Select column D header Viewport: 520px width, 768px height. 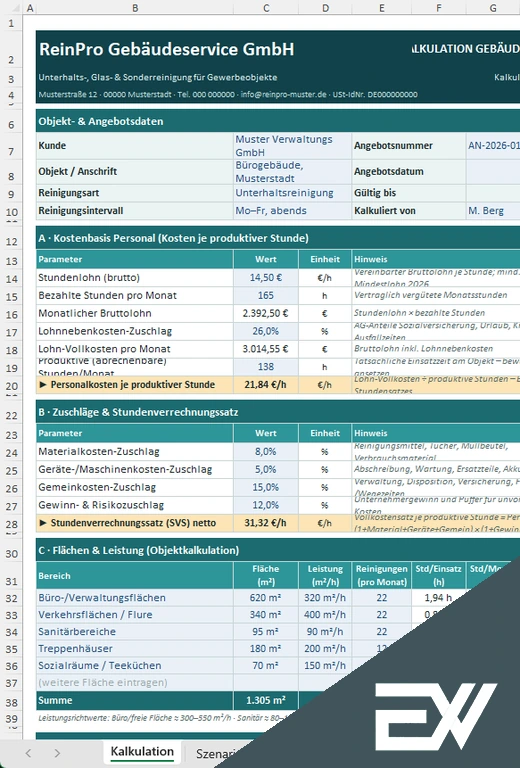click(325, 8)
